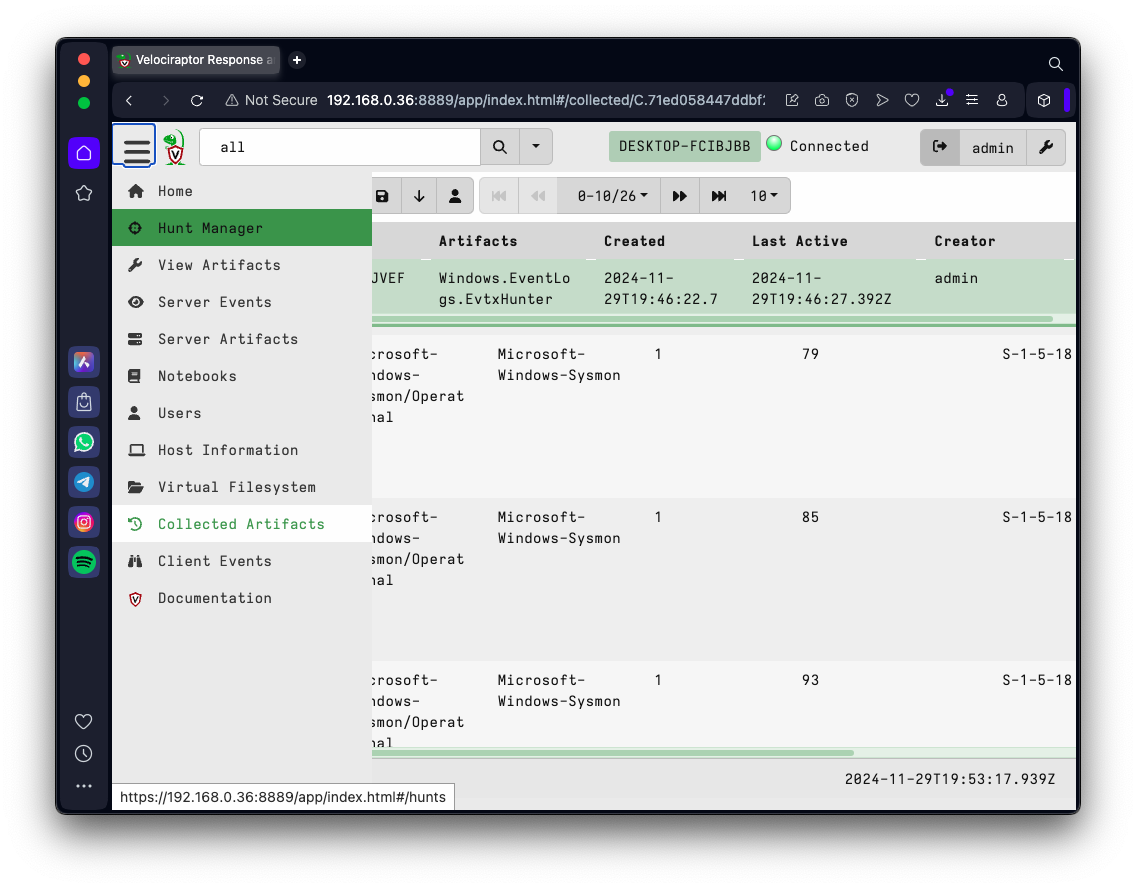Click the Created time 2024-11-29T19:46:22.7 cell

point(661,288)
